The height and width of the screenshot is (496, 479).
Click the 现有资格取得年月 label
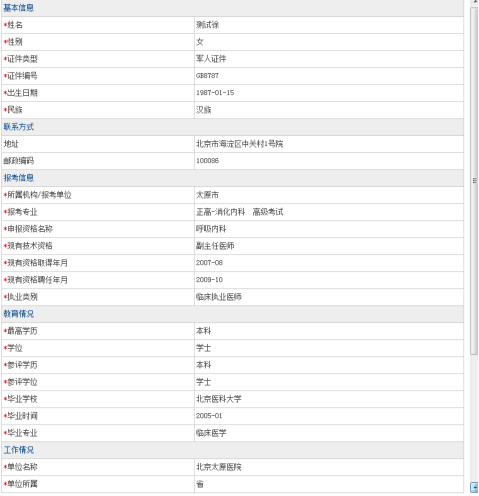click(x=37, y=263)
